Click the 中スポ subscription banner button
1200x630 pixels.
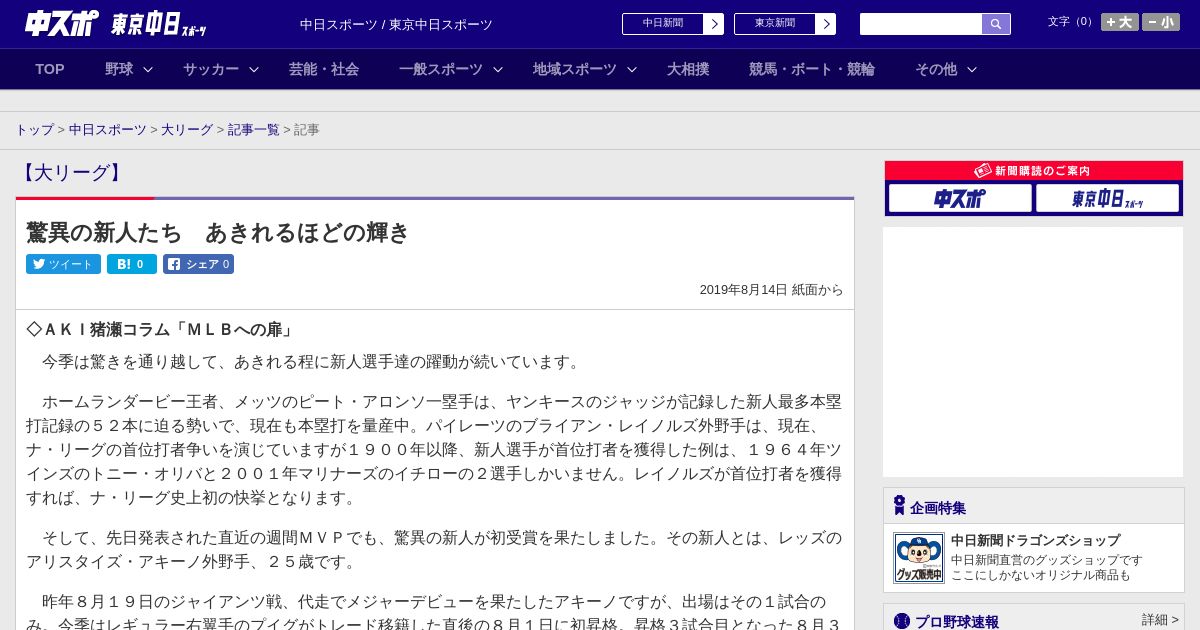point(960,198)
